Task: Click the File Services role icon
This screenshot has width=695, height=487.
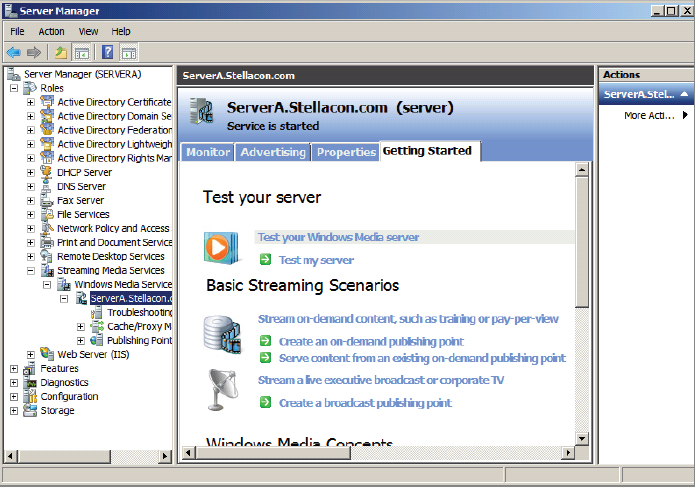Action: 47,214
